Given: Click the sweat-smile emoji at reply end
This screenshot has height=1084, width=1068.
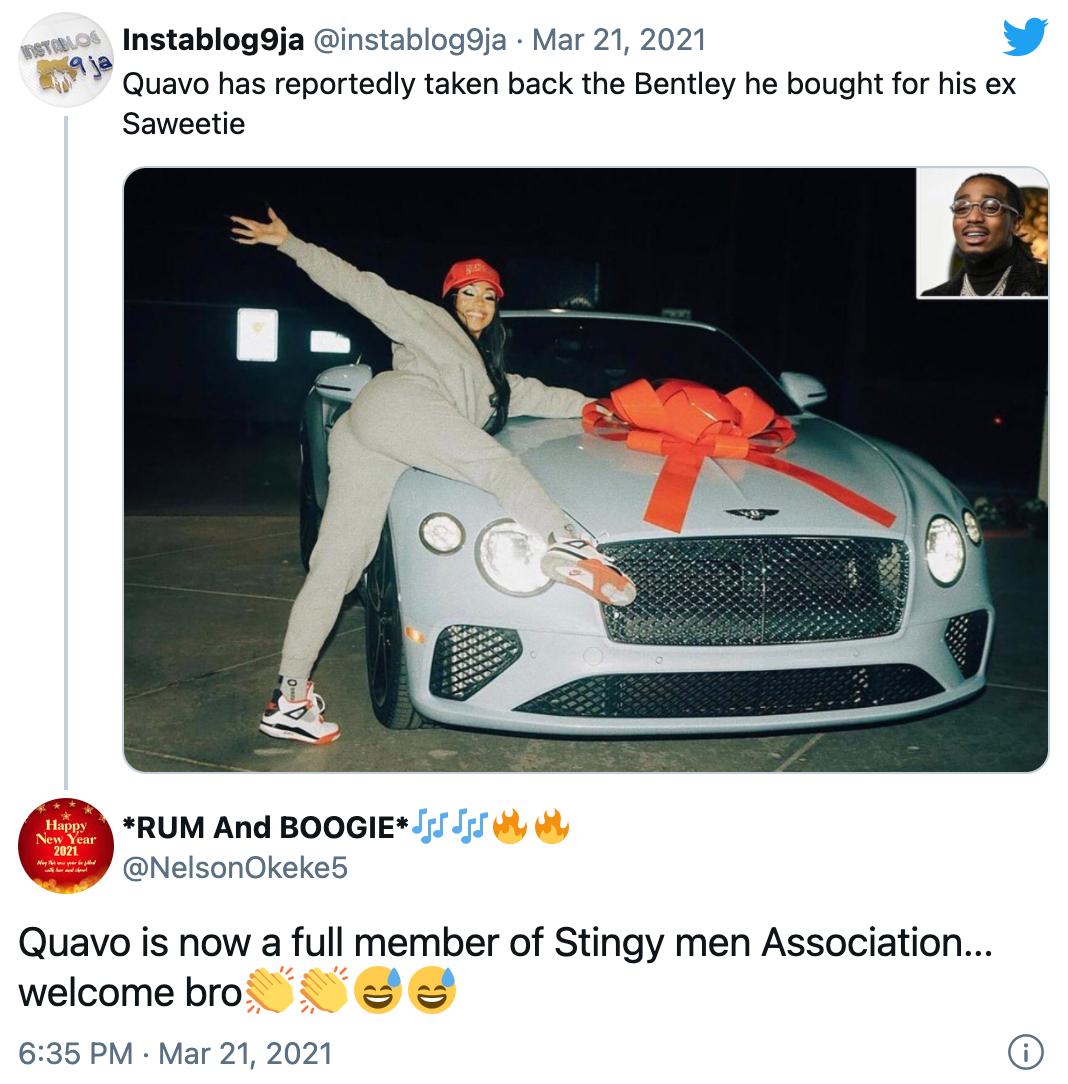Looking at the screenshot, I should tap(431, 990).
